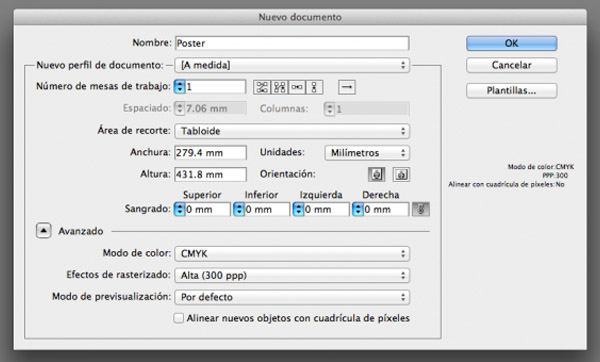This screenshot has width=600, height=362.
Task: Select arrange by column artboard icon
Action: 314,87
